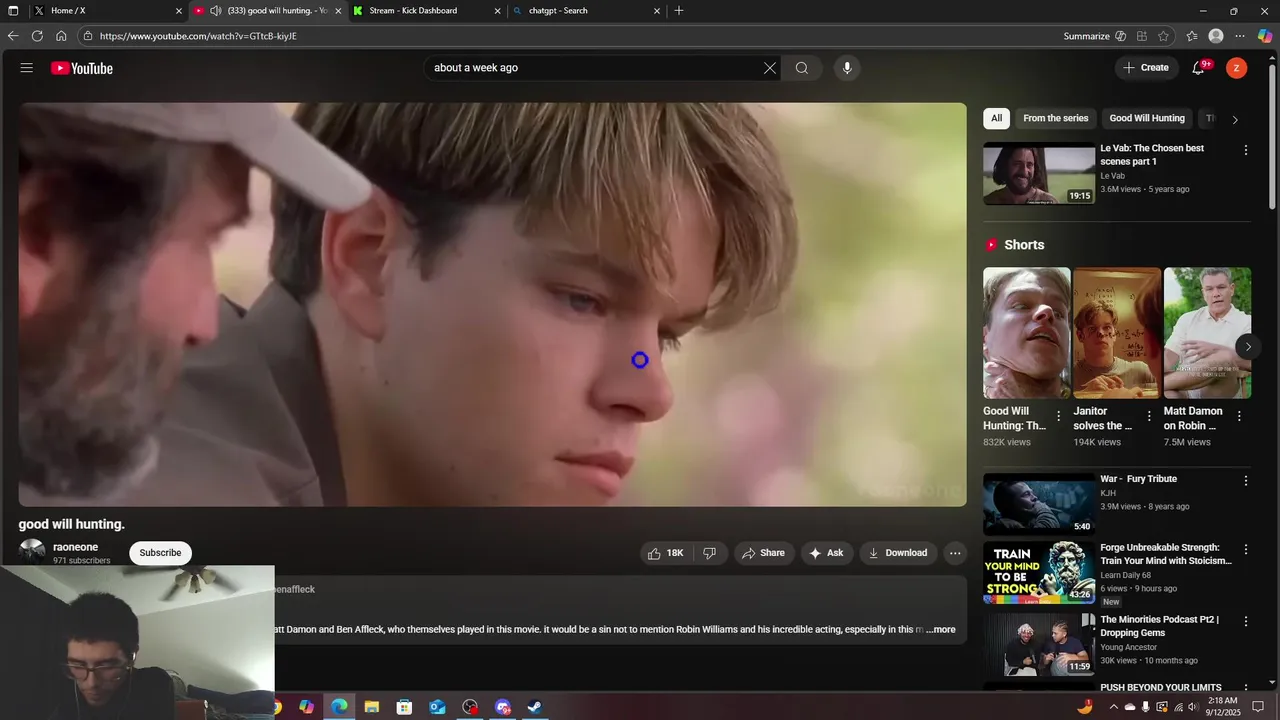Screen dimensions: 1280x720
Task: Start voice search with the microphone
Action: 847,68
